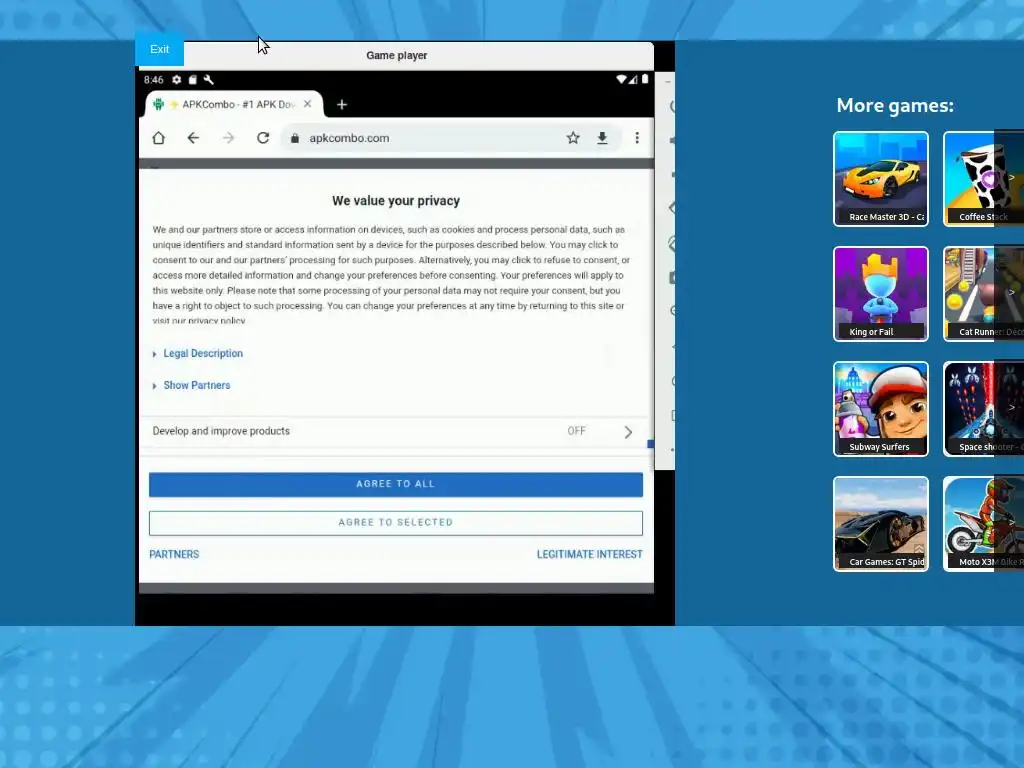Open the King or Fail game thumbnail
1024x768 pixels.
tap(880, 294)
